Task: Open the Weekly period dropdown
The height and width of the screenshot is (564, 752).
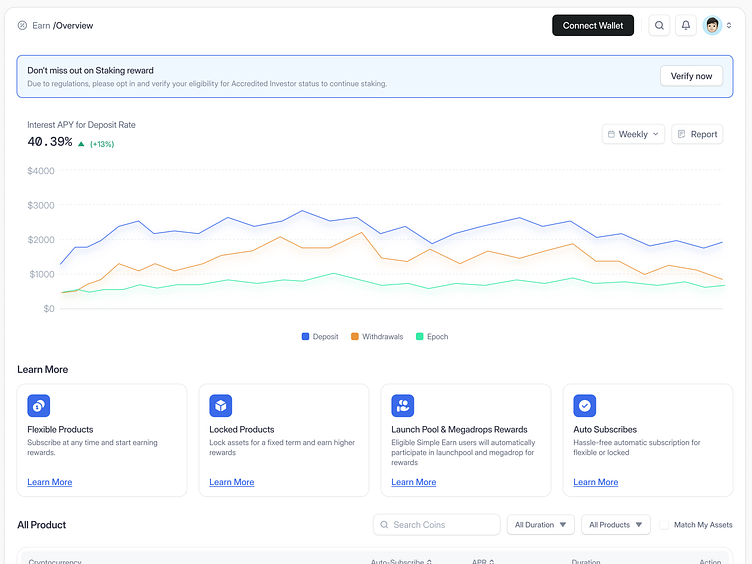Action: coord(633,134)
